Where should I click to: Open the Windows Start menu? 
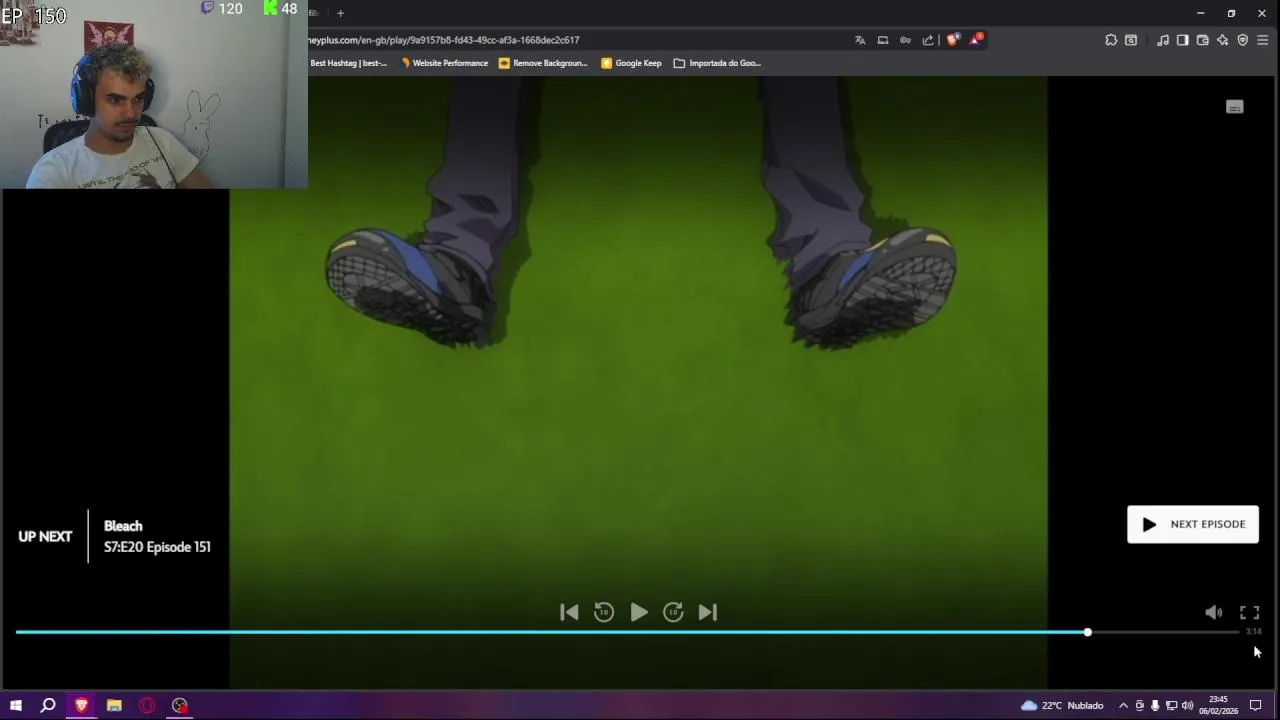click(x=16, y=705)
